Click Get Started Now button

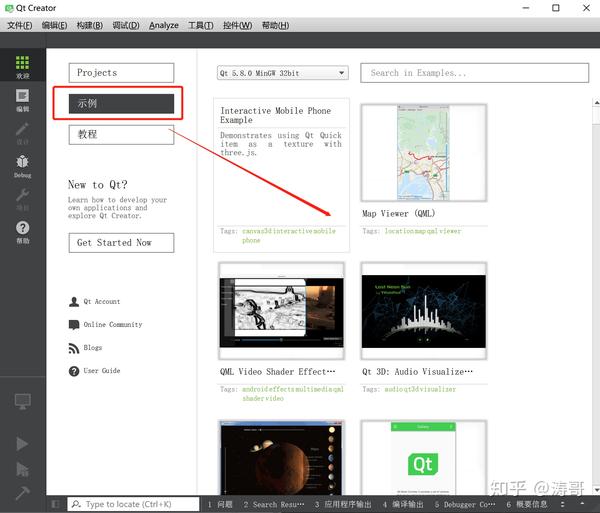point(121,243)
